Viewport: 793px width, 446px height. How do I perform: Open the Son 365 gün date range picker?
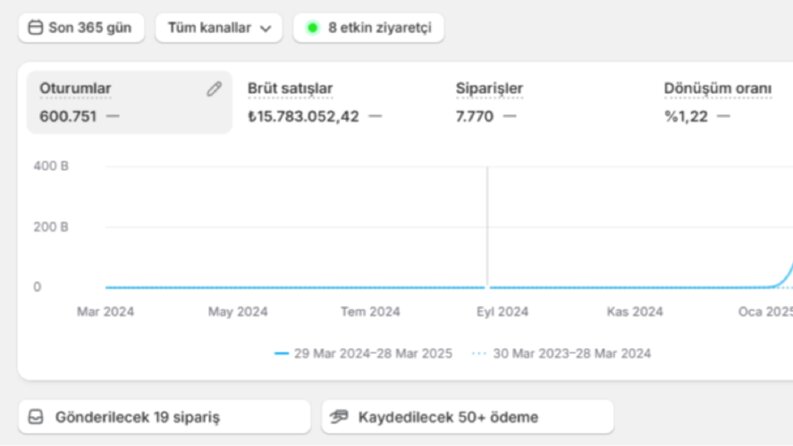[81, 28]
